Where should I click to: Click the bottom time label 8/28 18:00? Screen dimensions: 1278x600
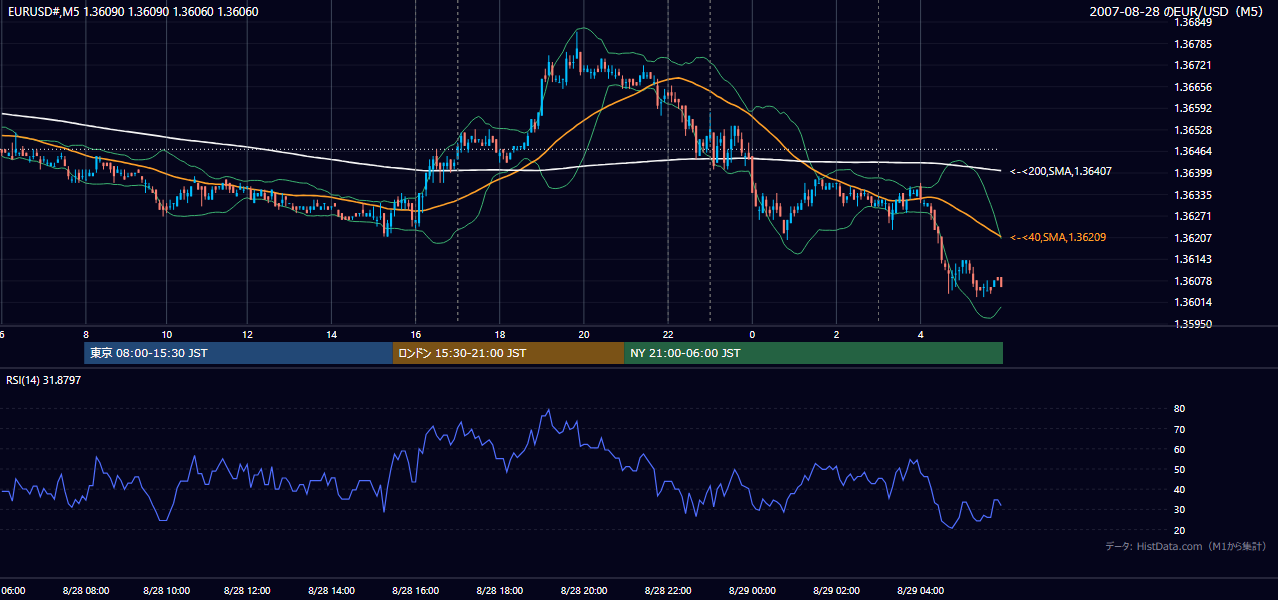click(x=499, y=590)
